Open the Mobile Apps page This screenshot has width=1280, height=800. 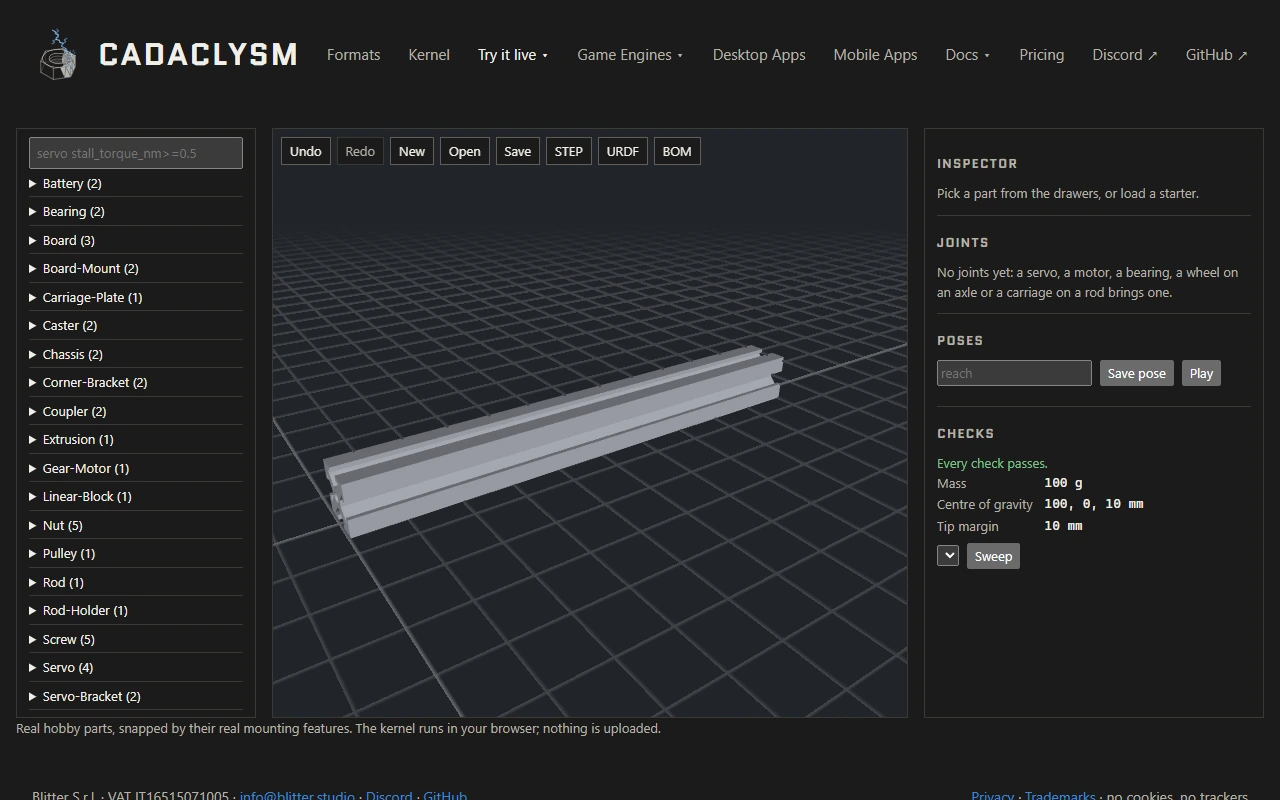point(875,55)
